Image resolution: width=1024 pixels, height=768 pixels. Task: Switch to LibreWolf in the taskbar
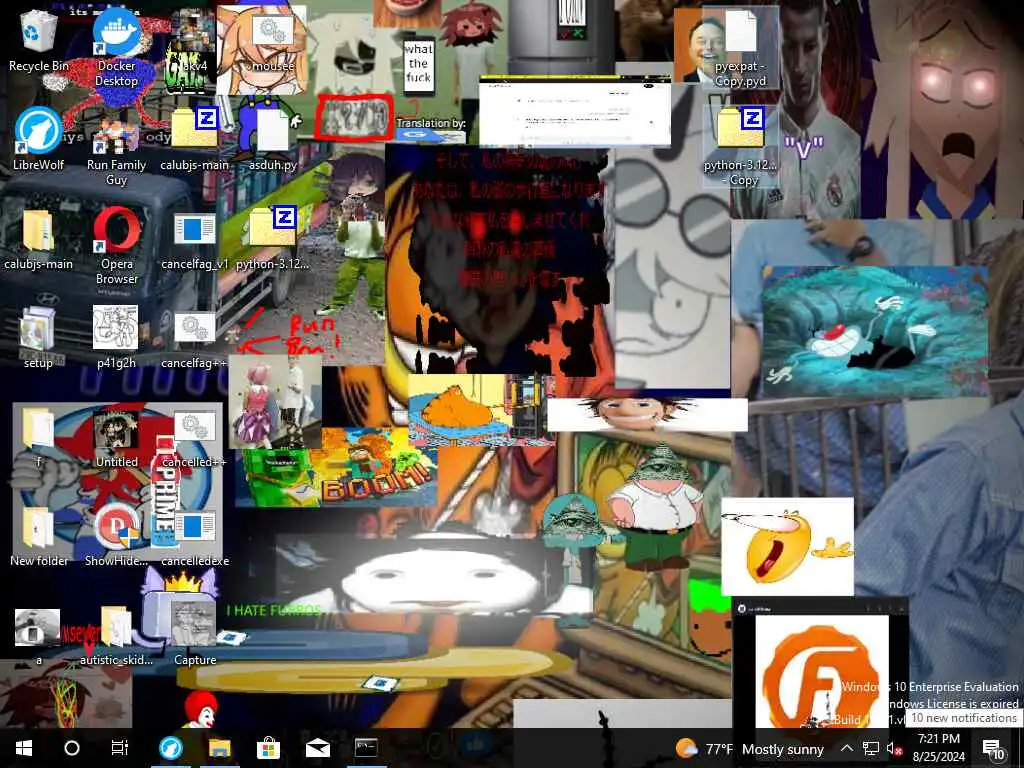point(171,748)
